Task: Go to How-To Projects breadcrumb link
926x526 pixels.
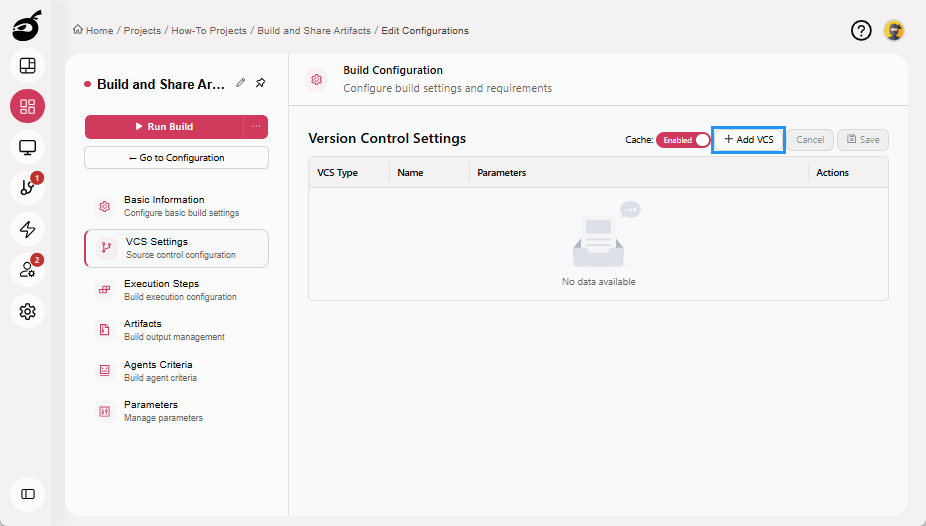Action: coord(209,30)
